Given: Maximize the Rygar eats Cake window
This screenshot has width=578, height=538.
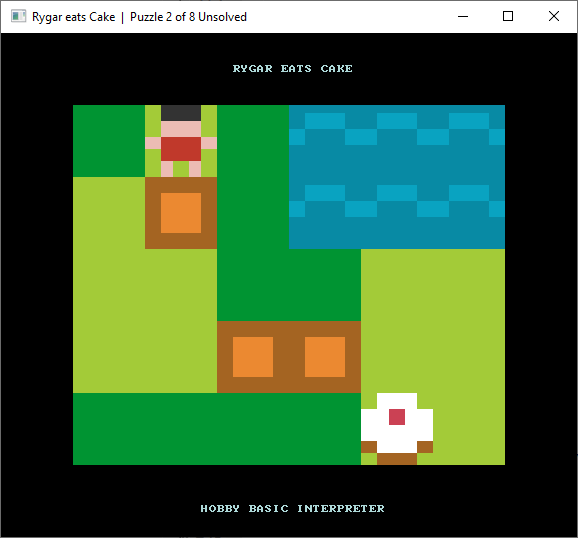Looking at the screenshot, I should pos(508,17).
